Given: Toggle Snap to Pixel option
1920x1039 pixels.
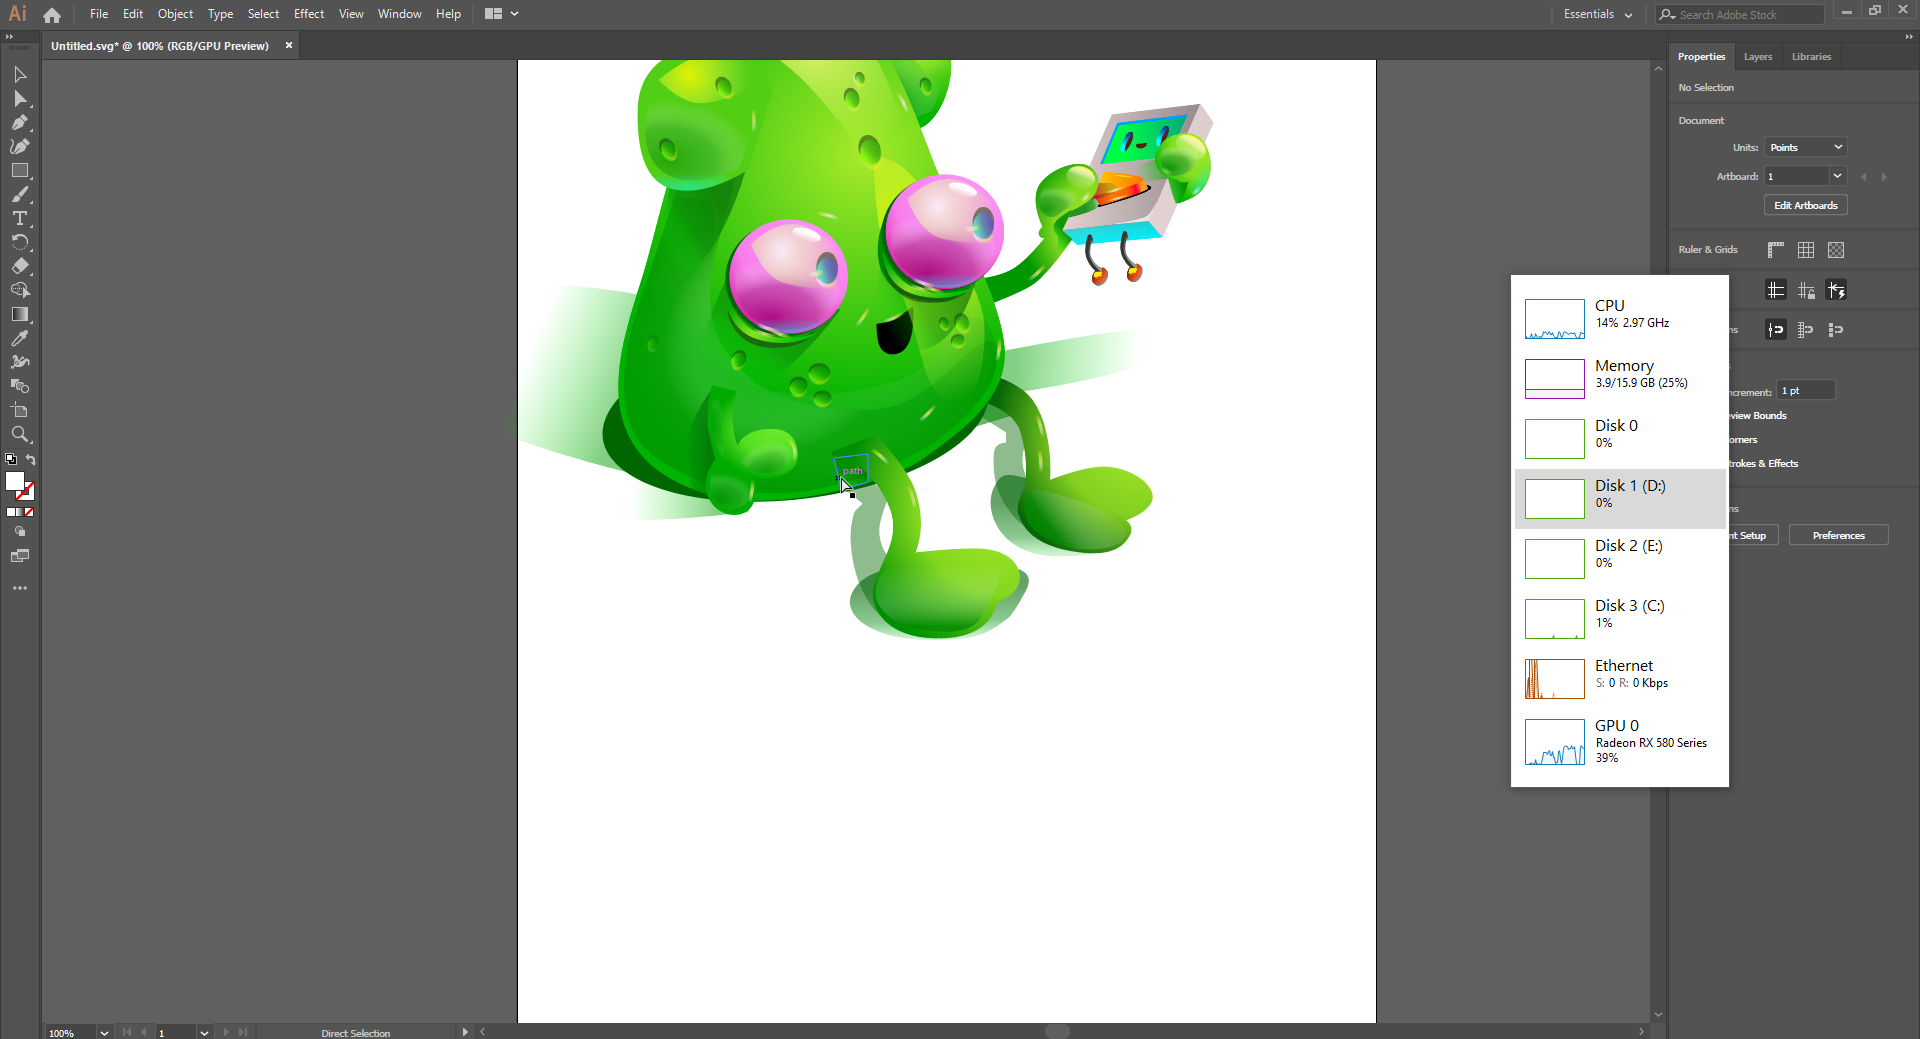Looking at the screenshot, I should (1836, 329).
